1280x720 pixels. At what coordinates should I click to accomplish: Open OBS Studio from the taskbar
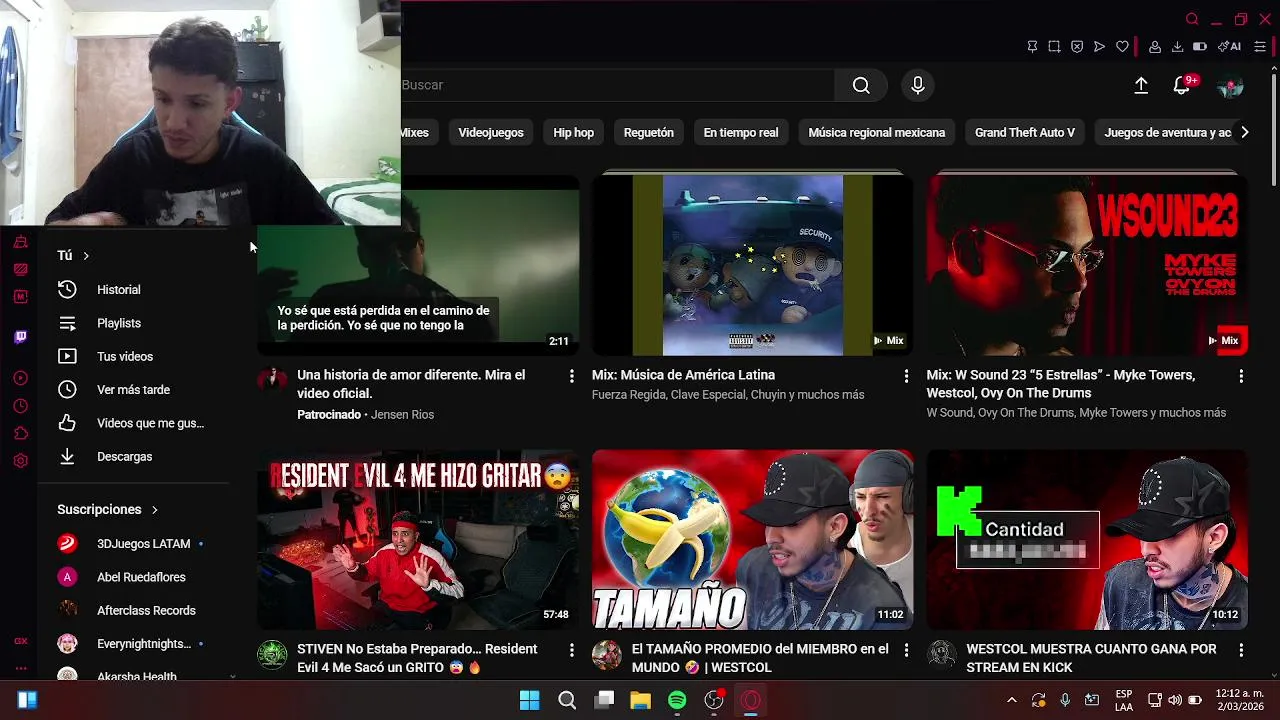tap(714, 701)
